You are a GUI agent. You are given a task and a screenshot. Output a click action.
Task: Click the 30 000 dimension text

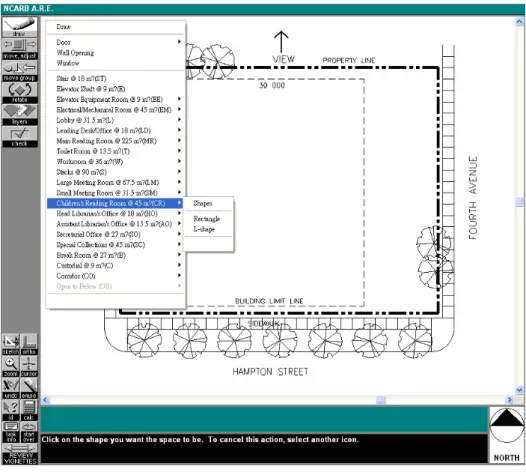click(272, 86)
